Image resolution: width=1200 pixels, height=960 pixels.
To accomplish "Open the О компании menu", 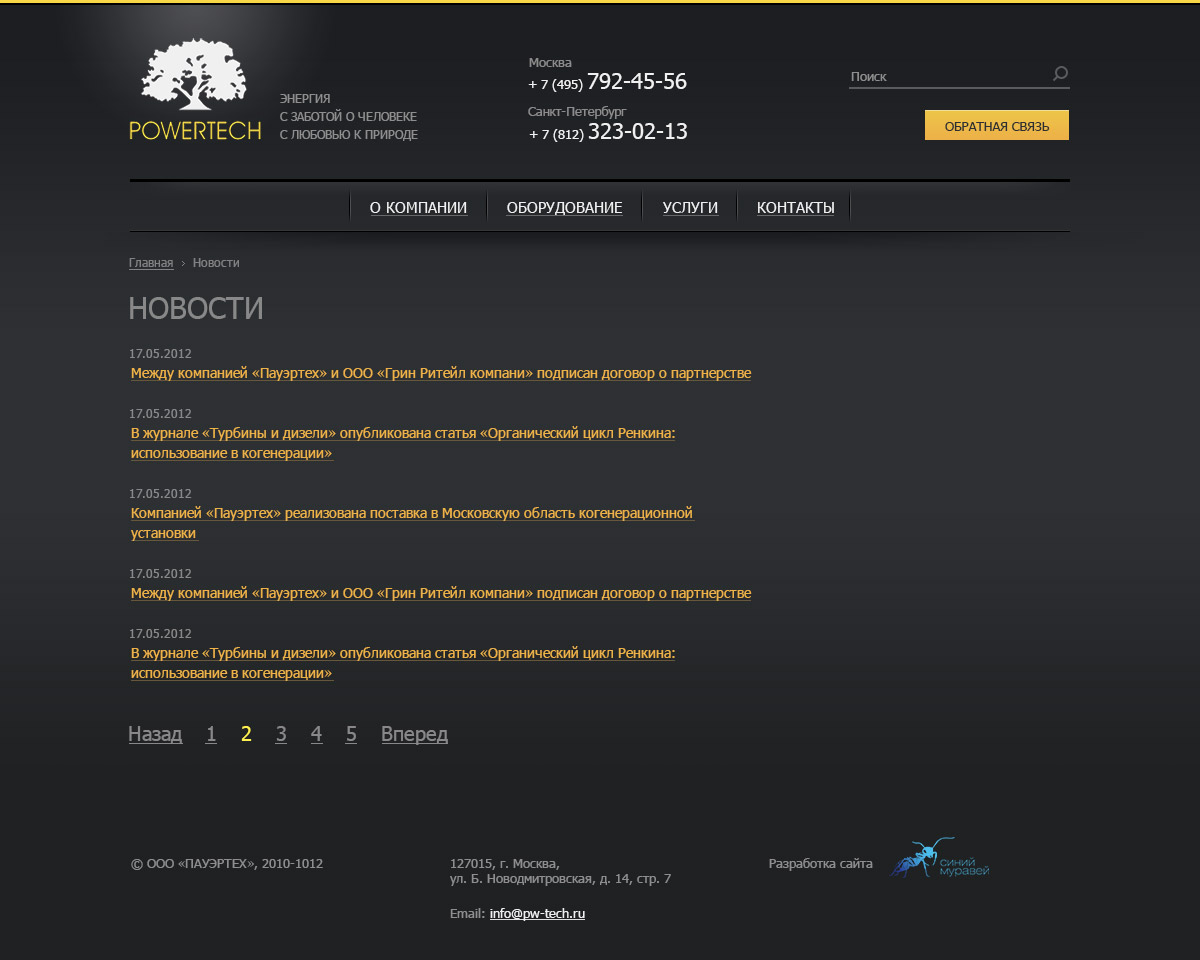I will [x=418, y=208].
